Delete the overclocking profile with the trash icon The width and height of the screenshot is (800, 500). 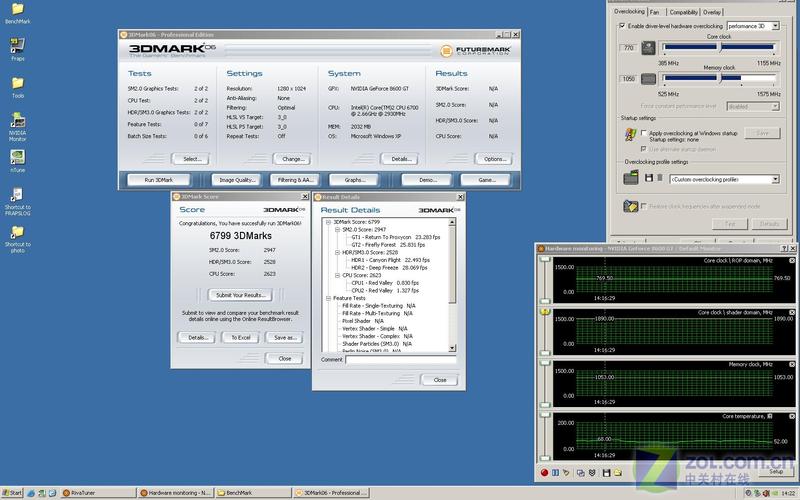(x=659, y=178)
